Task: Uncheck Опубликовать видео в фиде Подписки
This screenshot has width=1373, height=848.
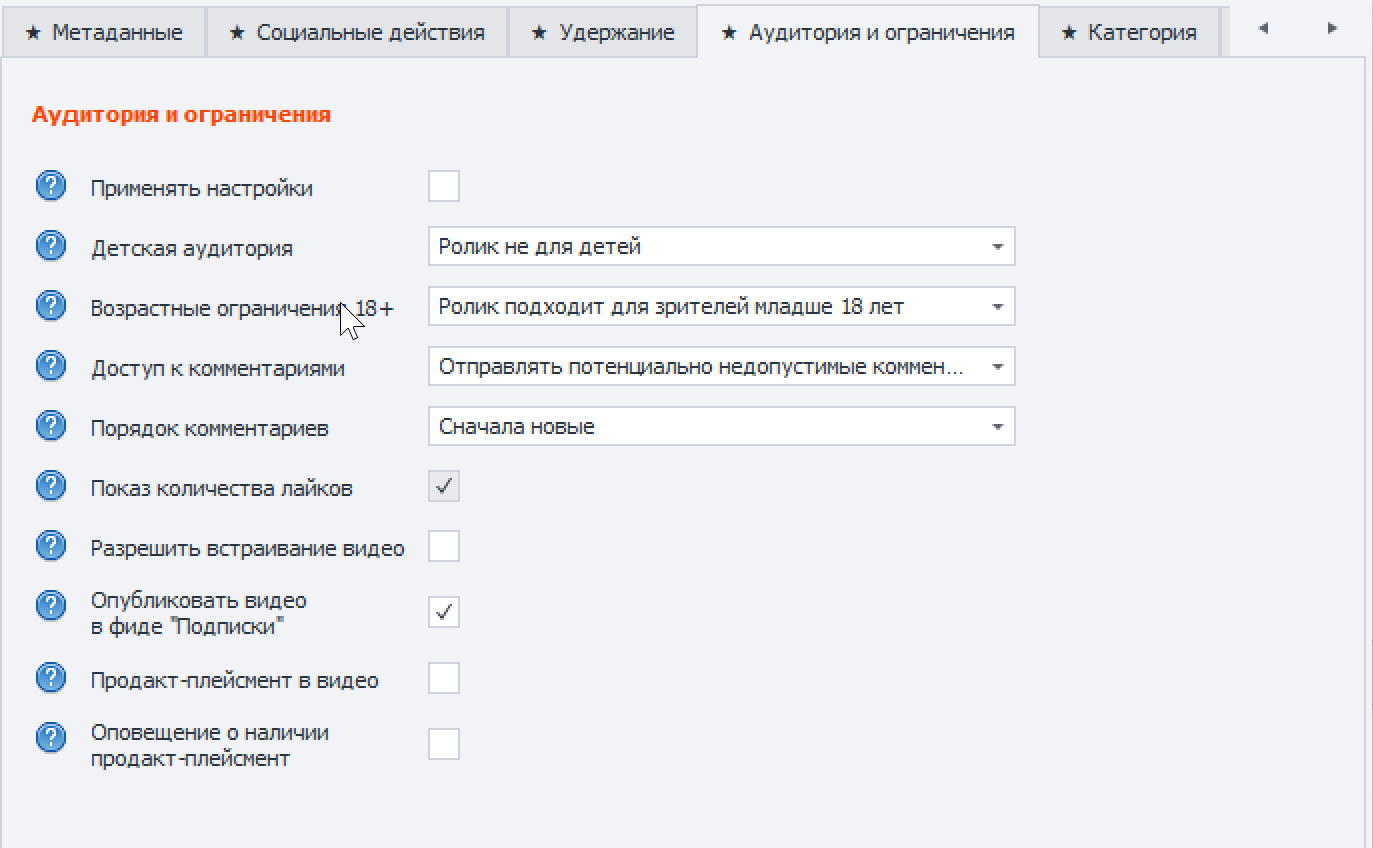Action: [x=443, y=610]
